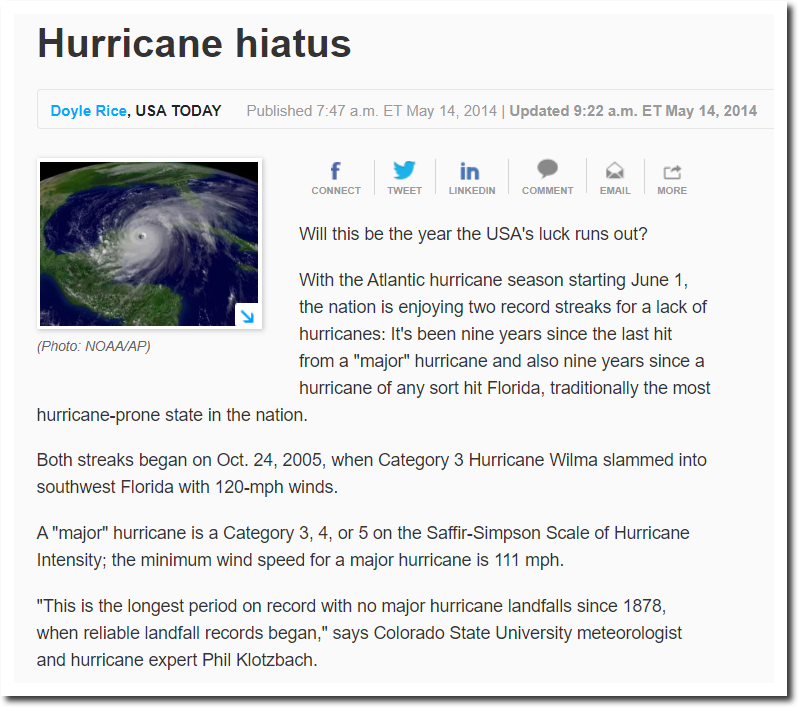The image size is (798, 707).
Task: Enlarge hurricane photo with blue arrow icon
Action: [247, 316]
